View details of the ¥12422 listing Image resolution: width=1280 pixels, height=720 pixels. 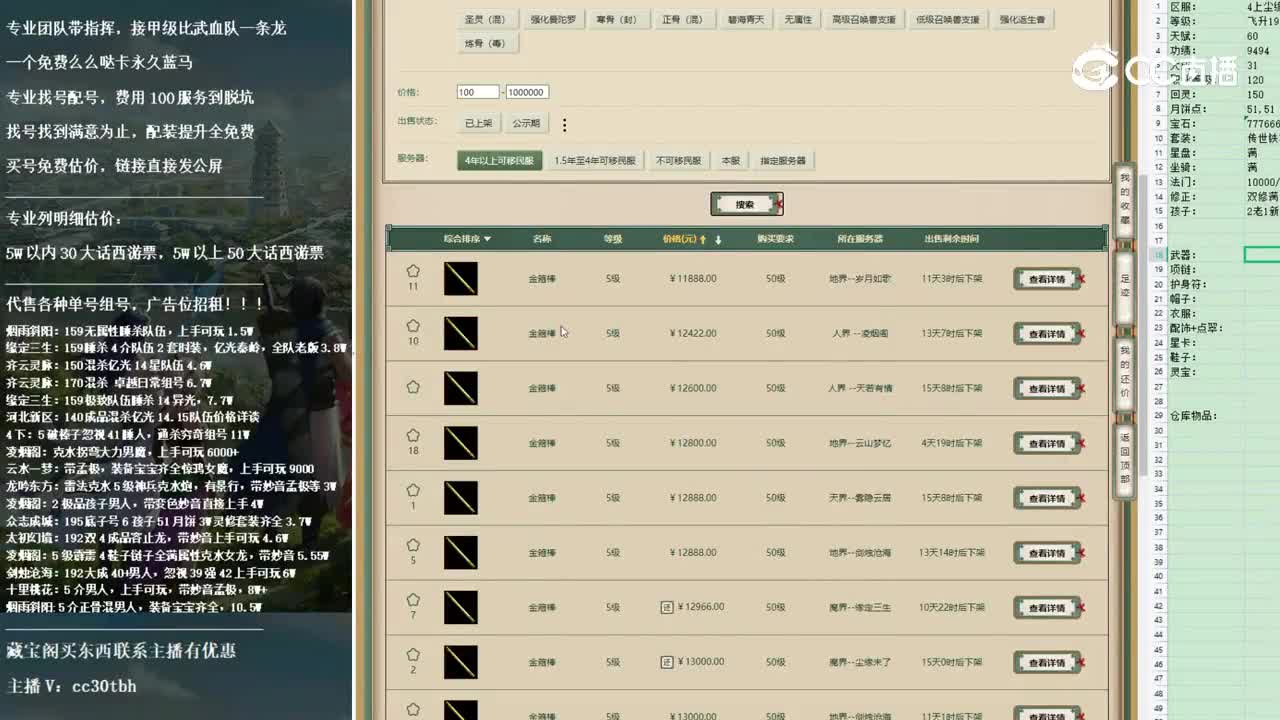click(x=1047, y=333)
